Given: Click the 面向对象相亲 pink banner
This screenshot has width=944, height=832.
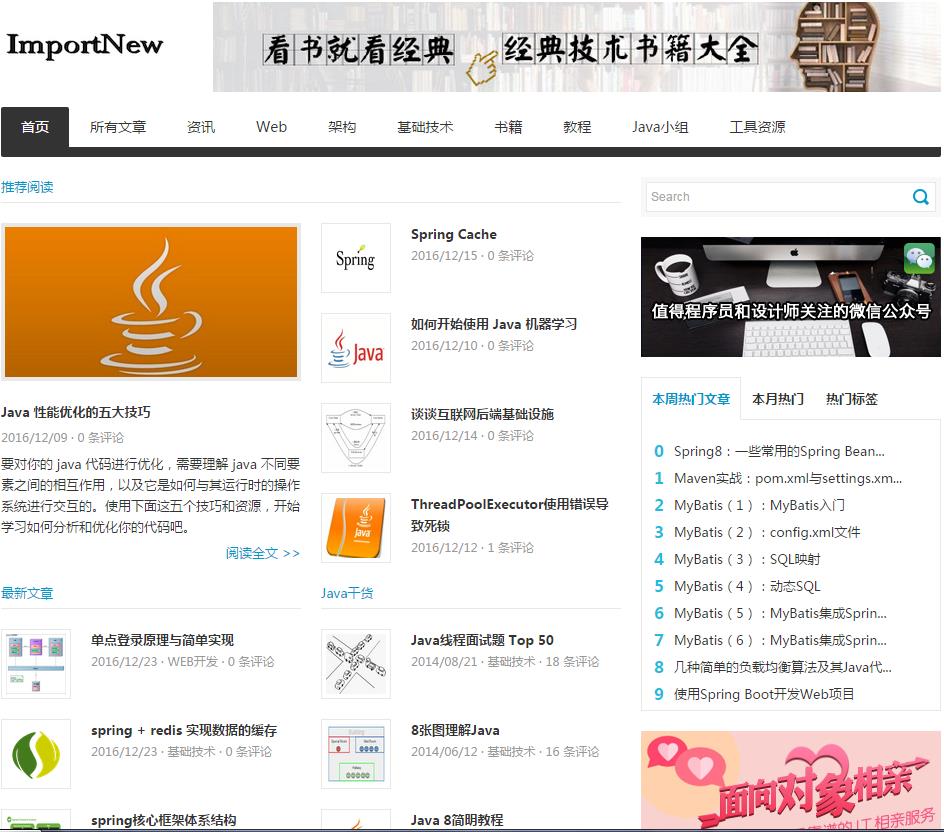Looking at the screenshot, I should click(790, 780).
